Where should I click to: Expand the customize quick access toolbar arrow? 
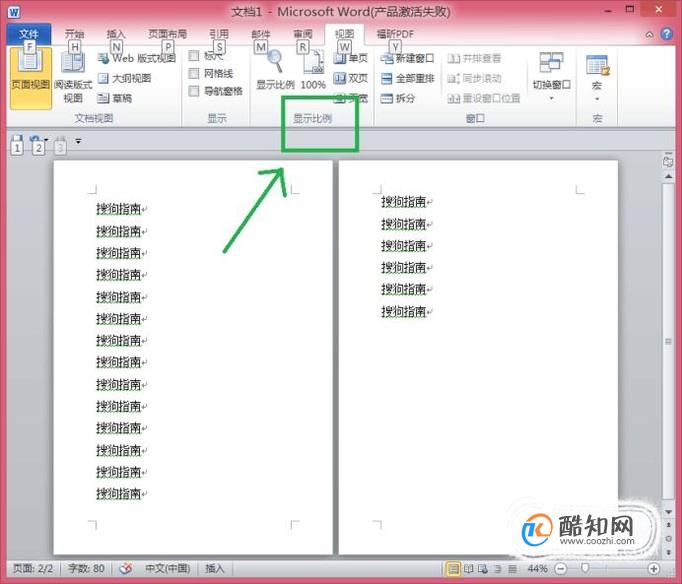click(x=78, y=141)
